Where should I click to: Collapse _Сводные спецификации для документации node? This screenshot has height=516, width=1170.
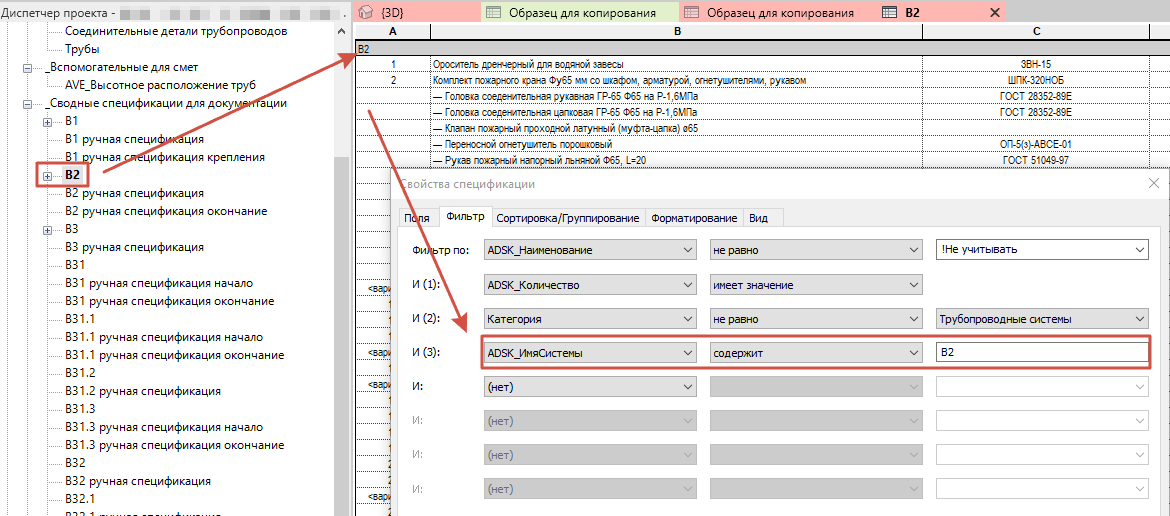point(28,104)
